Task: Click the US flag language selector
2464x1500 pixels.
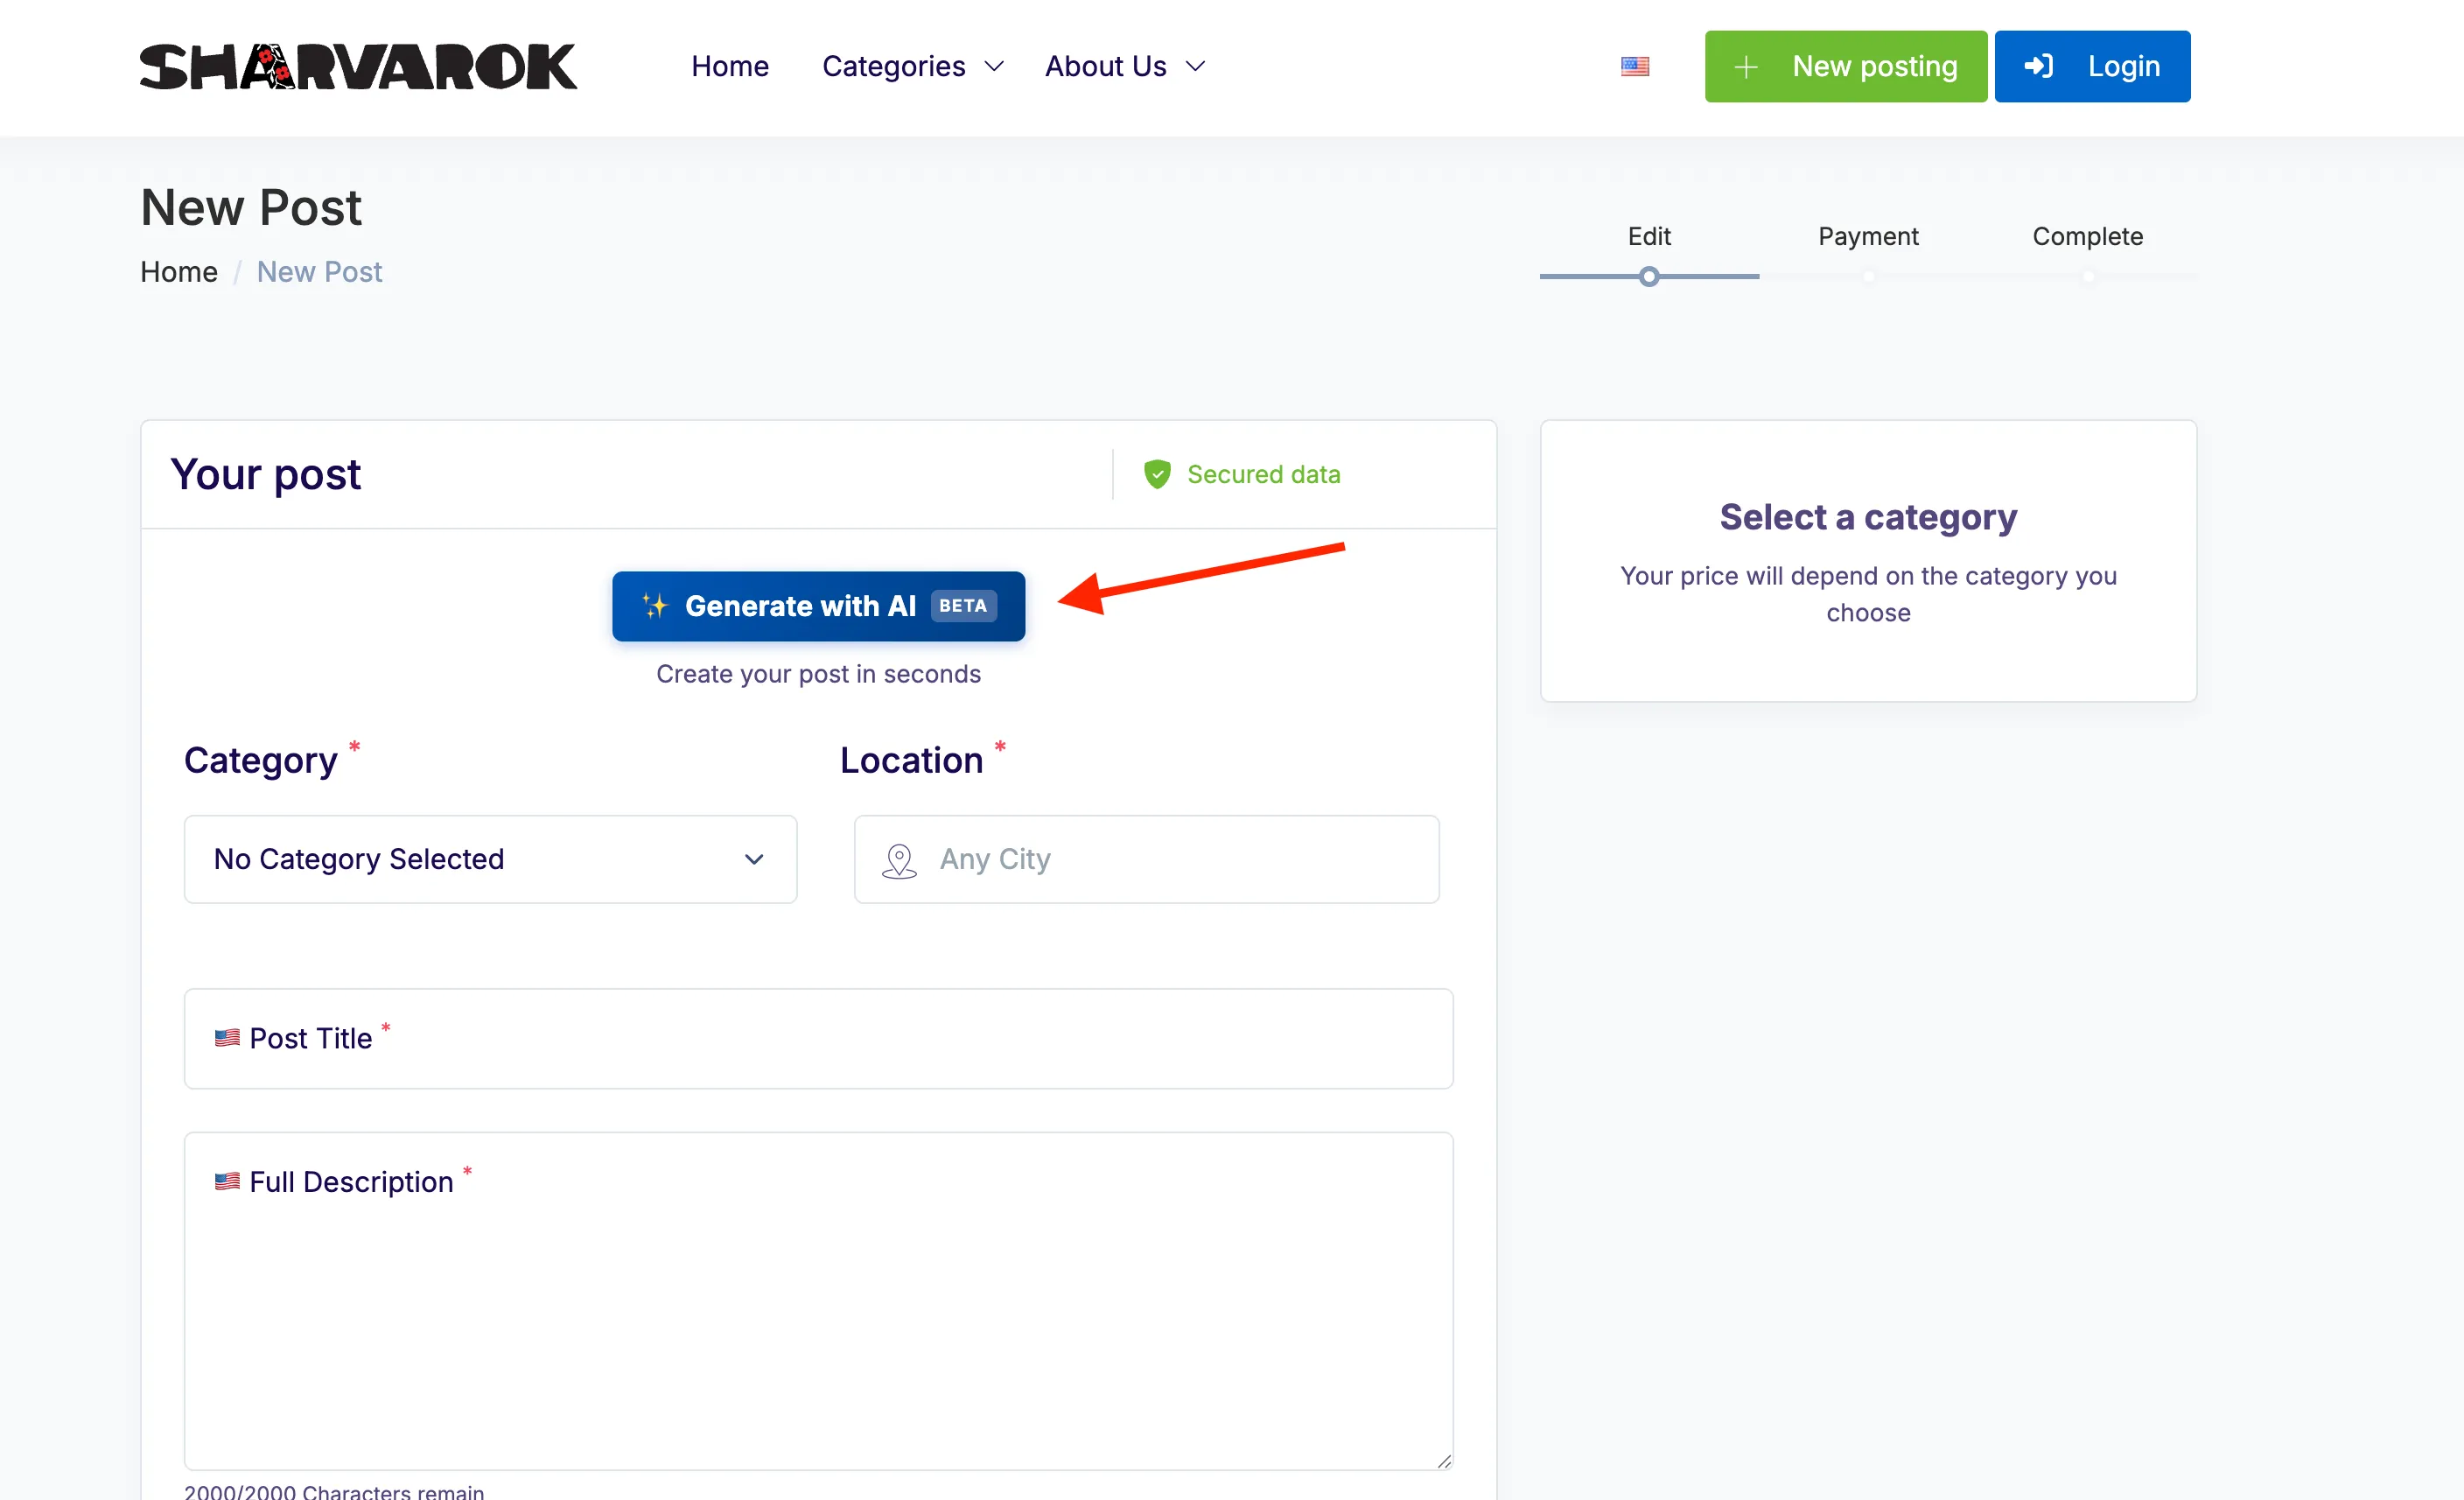Action: pos(1634,66)
